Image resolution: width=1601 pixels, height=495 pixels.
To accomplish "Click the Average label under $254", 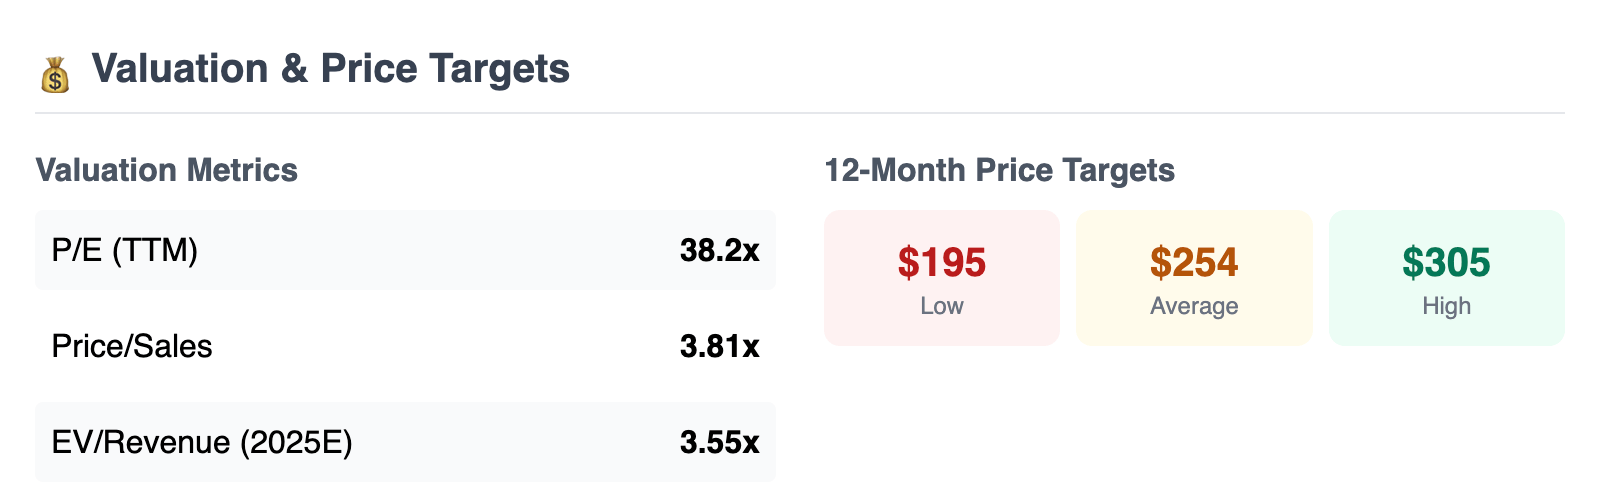I will click(x=1194, y=306).
